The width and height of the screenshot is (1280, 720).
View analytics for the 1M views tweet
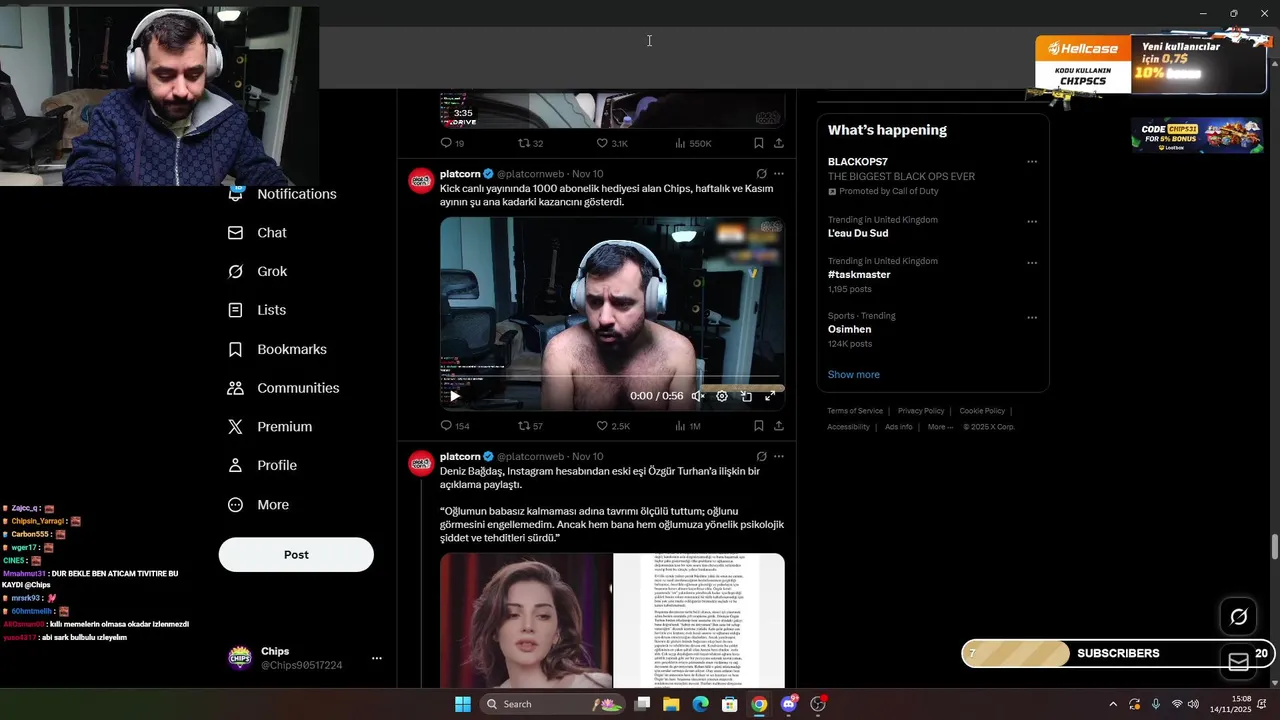[x=688, y=426]
